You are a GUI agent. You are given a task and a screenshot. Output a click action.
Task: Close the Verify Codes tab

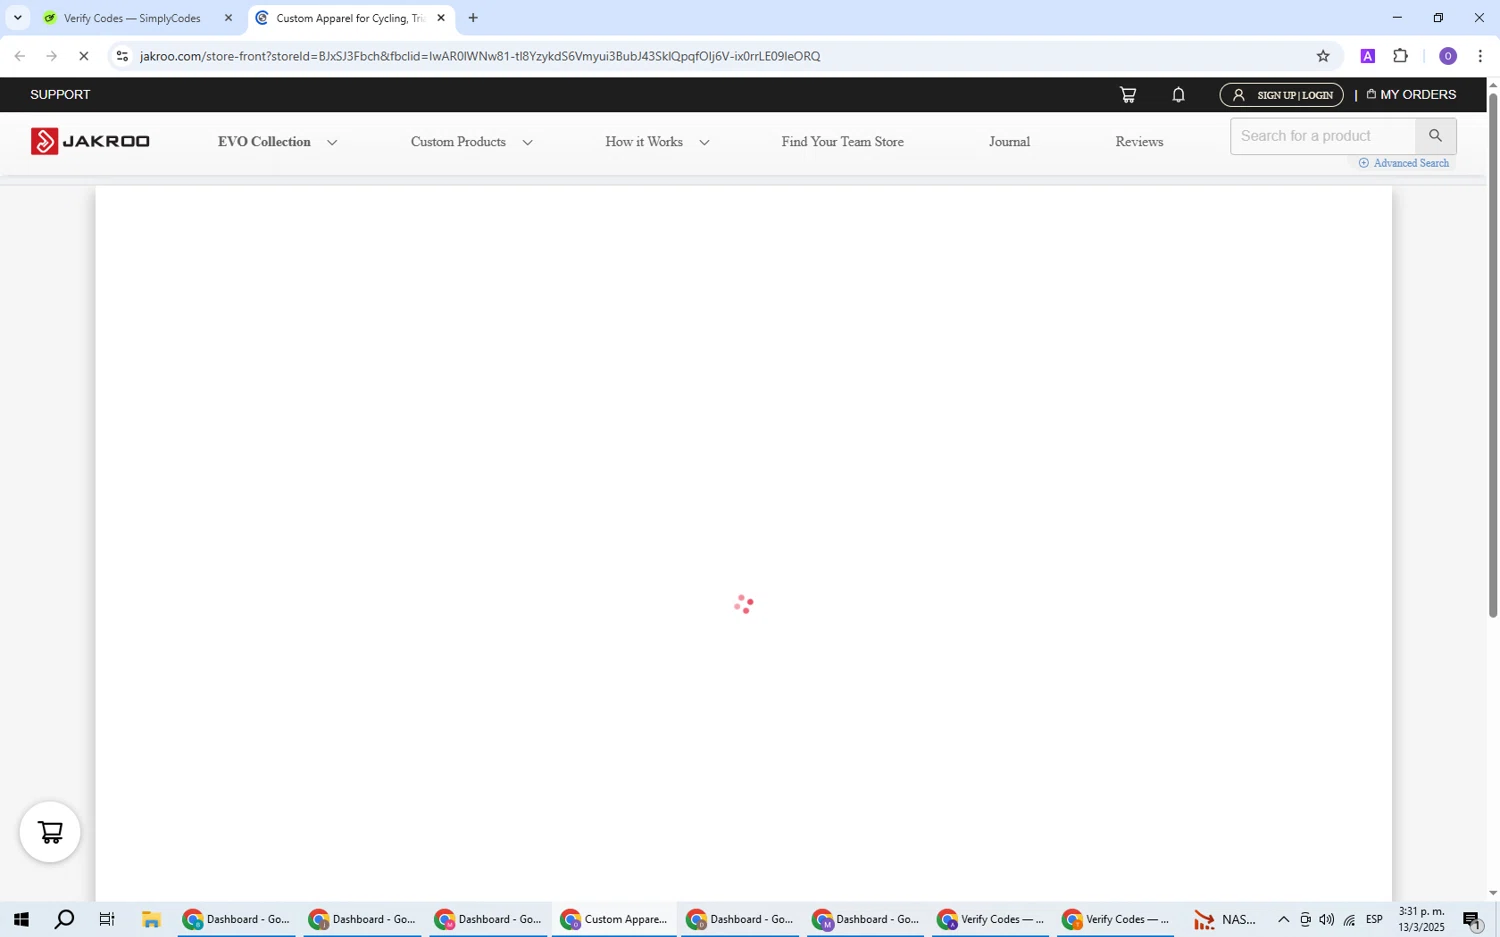tap(228, 18)
